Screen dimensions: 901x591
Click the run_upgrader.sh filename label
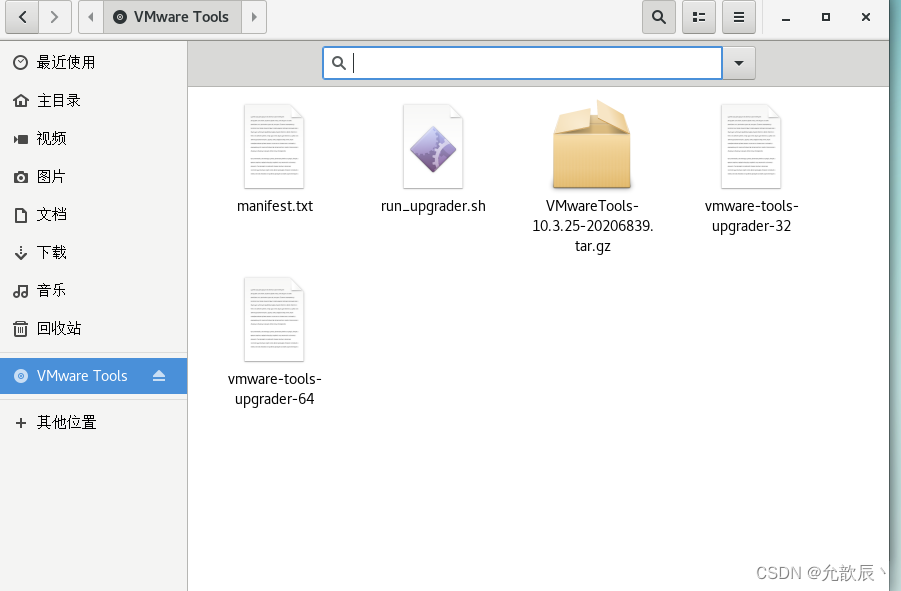433,206
